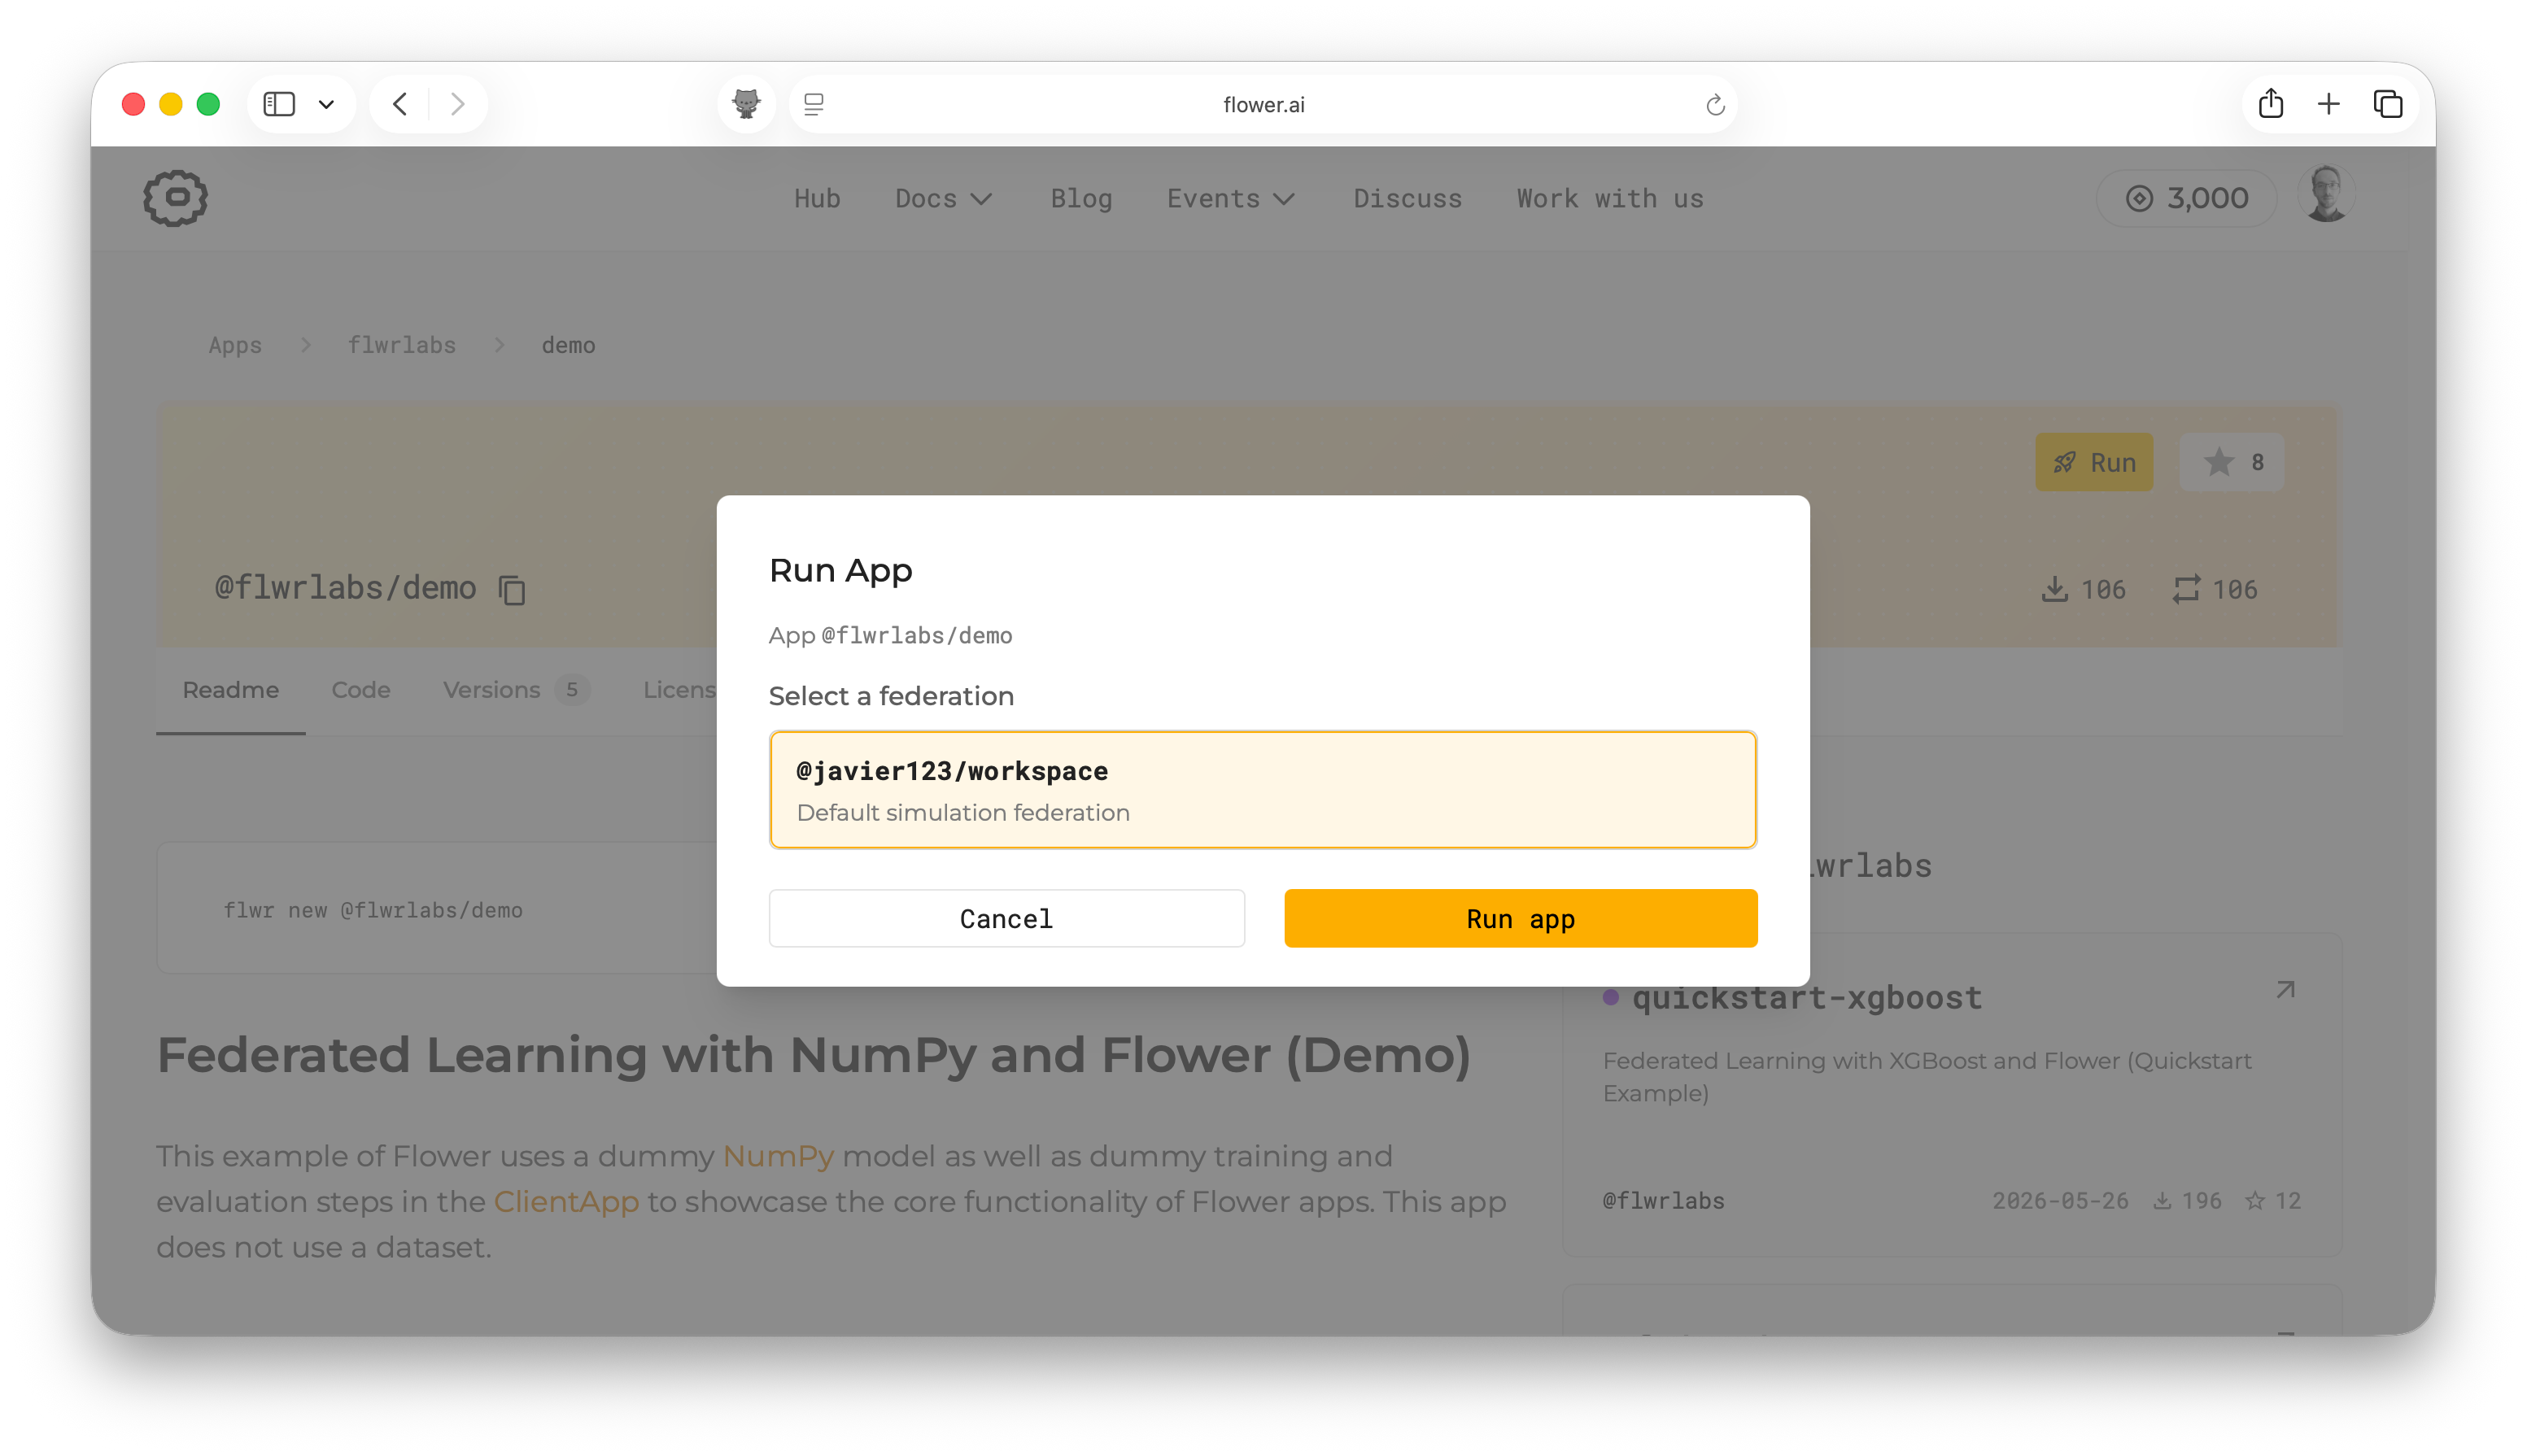Open the wolf extension icon in toolbar
The width and height of the screenshot is (2527, 1456).
(x=746, y=104)
